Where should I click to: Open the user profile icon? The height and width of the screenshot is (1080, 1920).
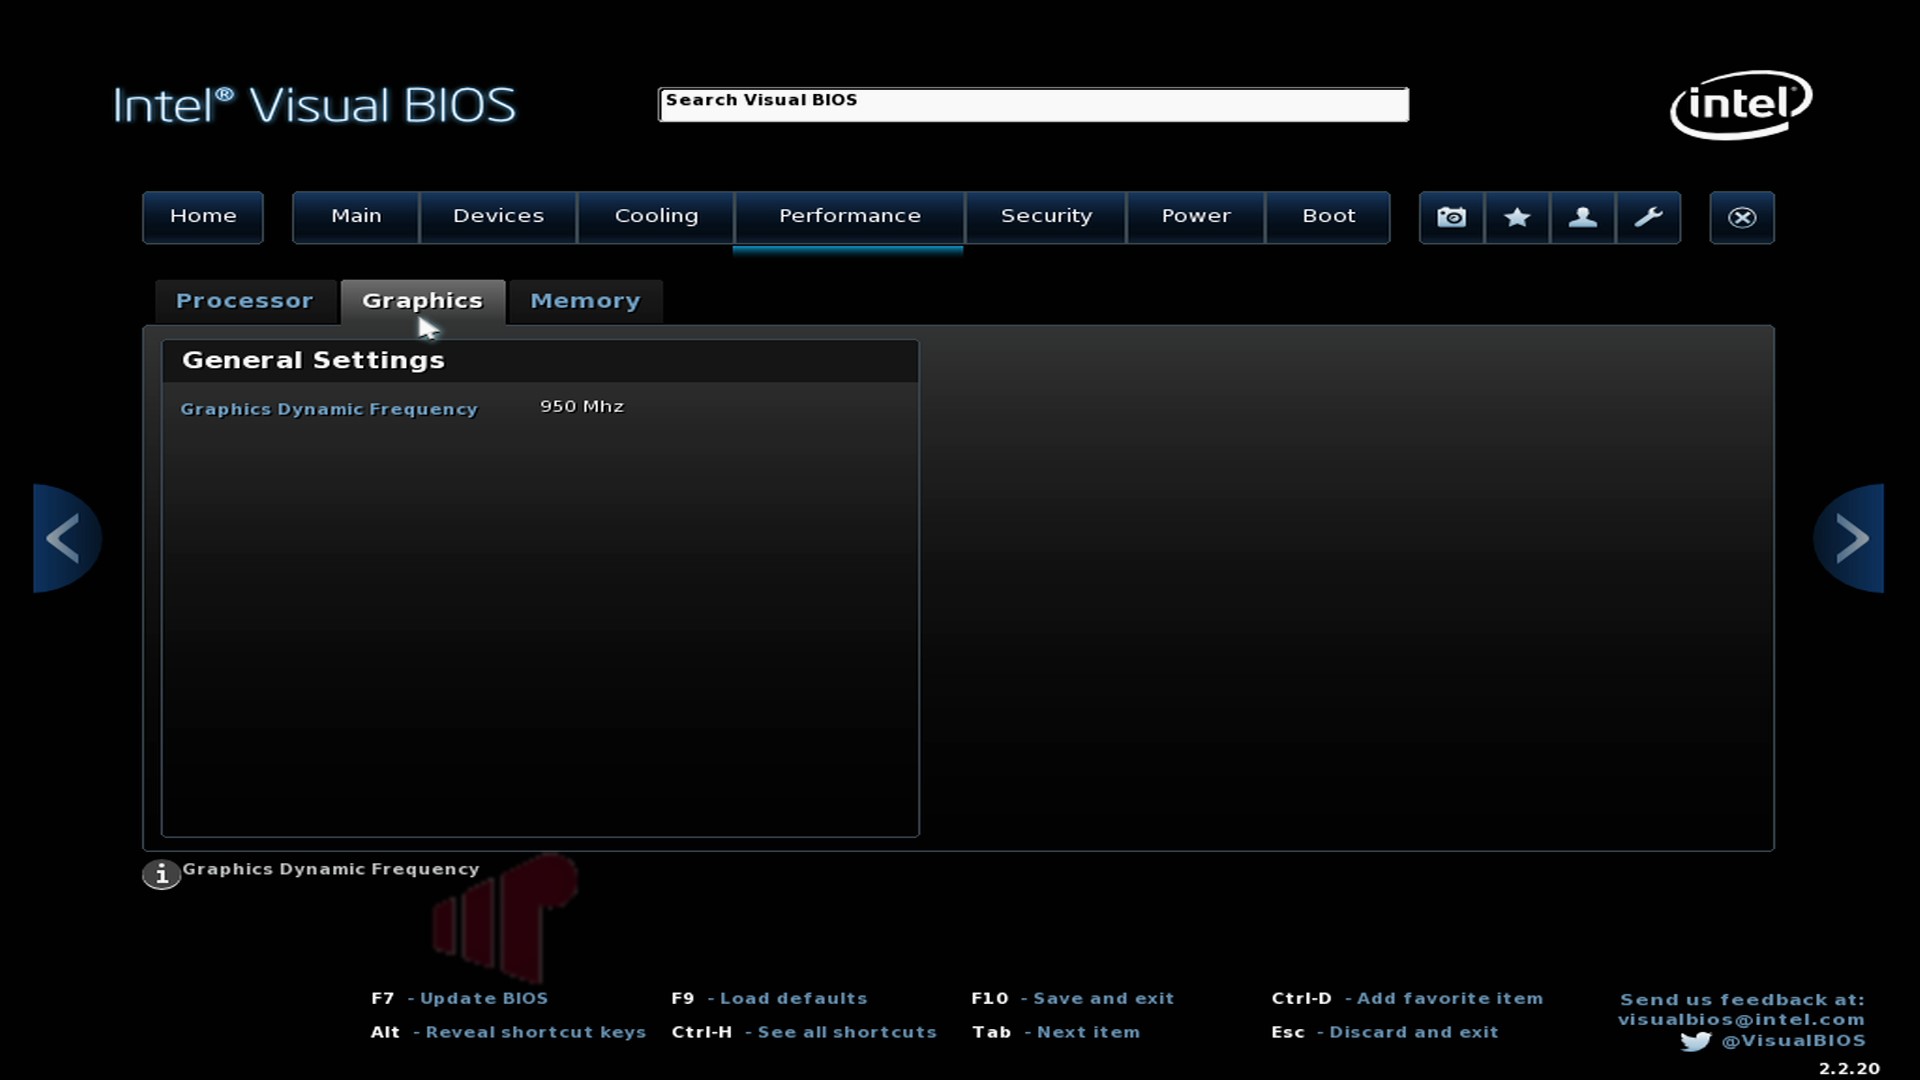pyautogui.click(x=1582, y=217)
